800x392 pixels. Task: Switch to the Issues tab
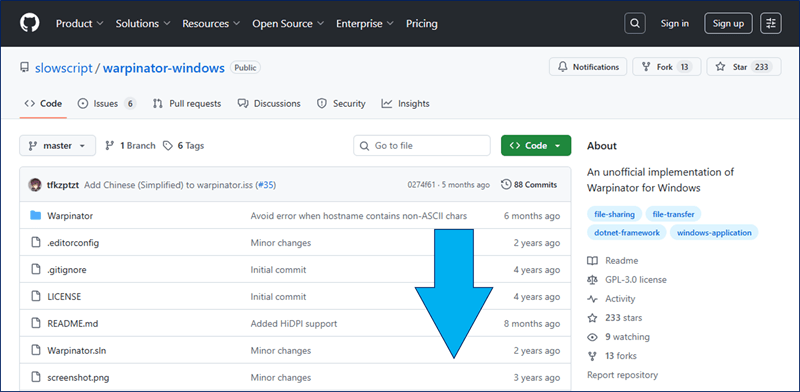[107, 104]
